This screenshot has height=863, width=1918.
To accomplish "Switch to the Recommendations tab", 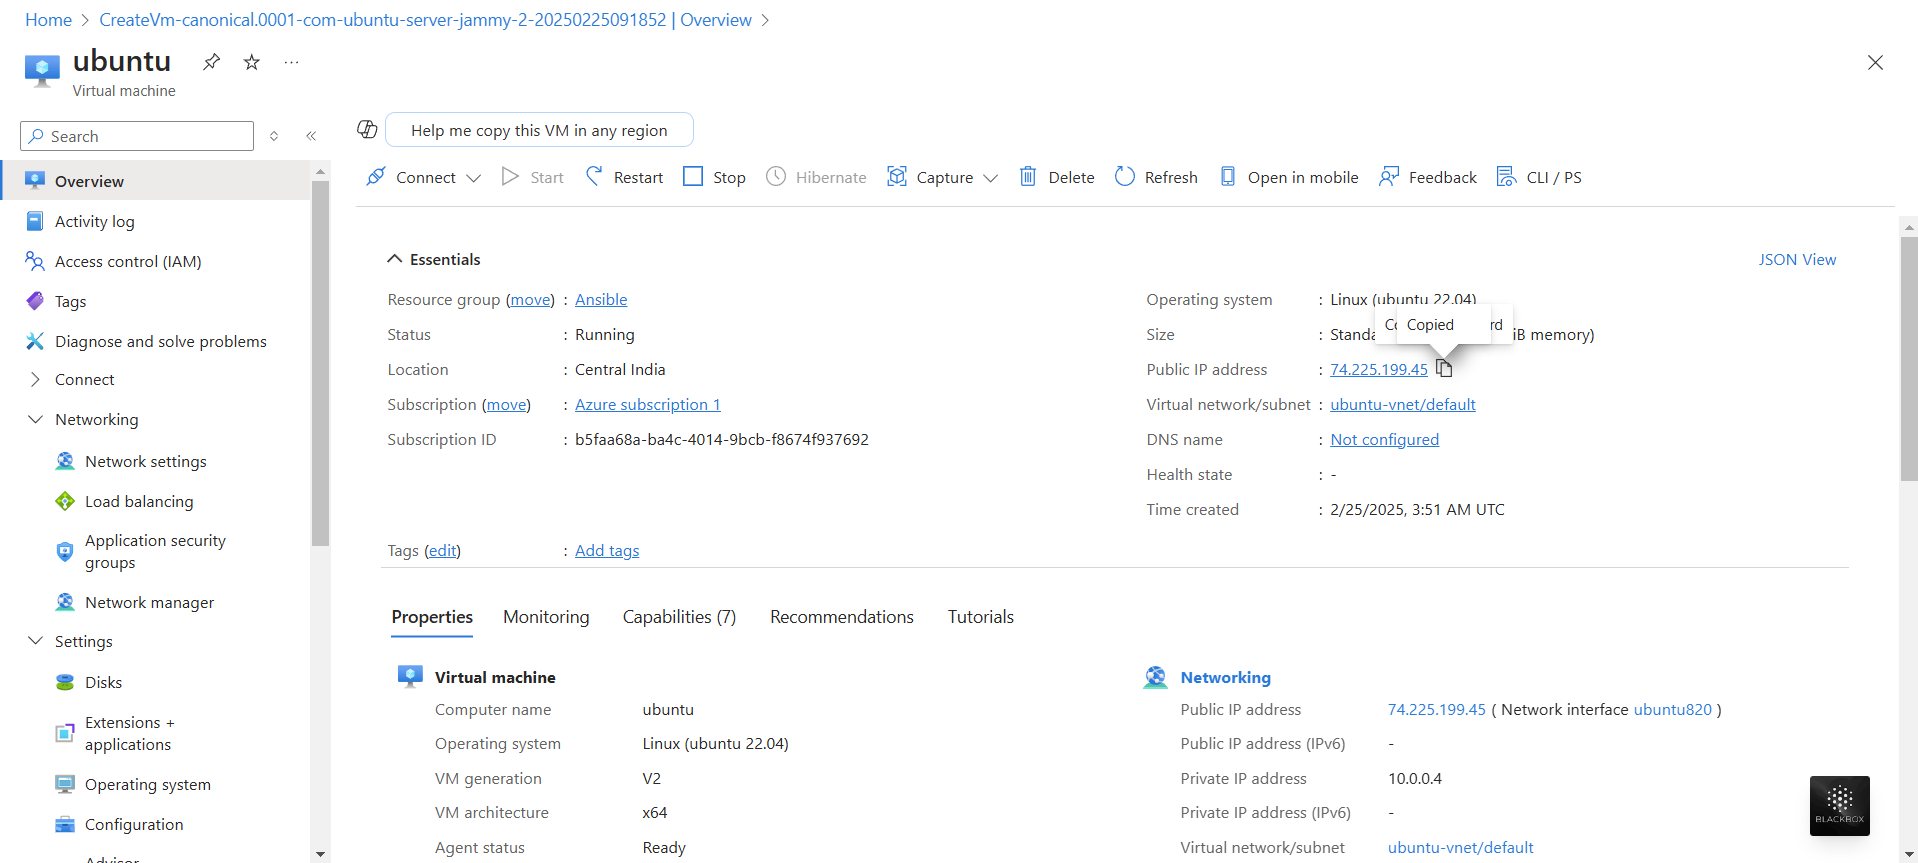I will 842,617.
